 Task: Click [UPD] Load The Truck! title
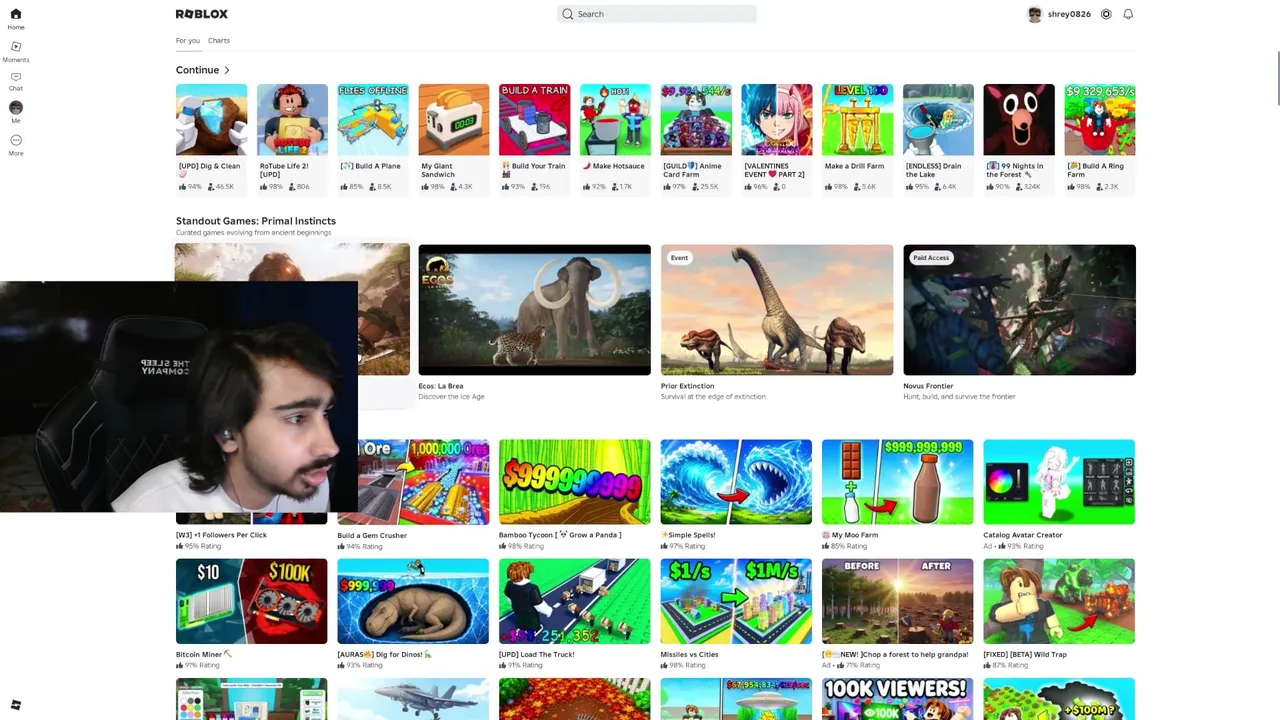click(537, 654)
